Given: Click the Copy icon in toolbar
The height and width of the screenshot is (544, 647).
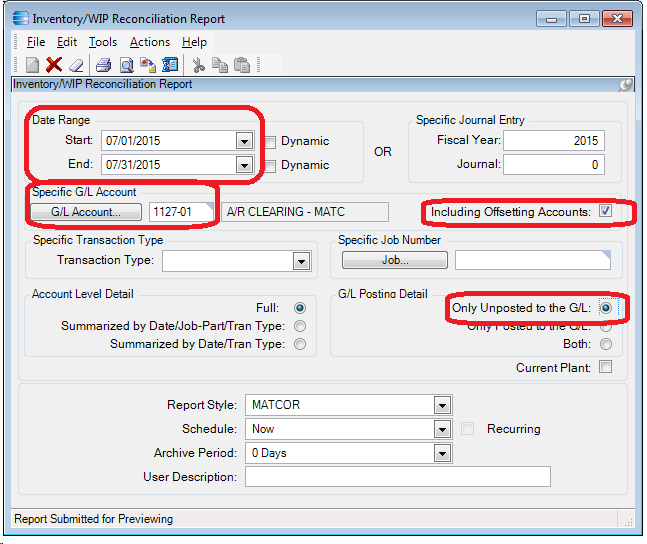Looking at the screenshot, I should tap(220, 66).
